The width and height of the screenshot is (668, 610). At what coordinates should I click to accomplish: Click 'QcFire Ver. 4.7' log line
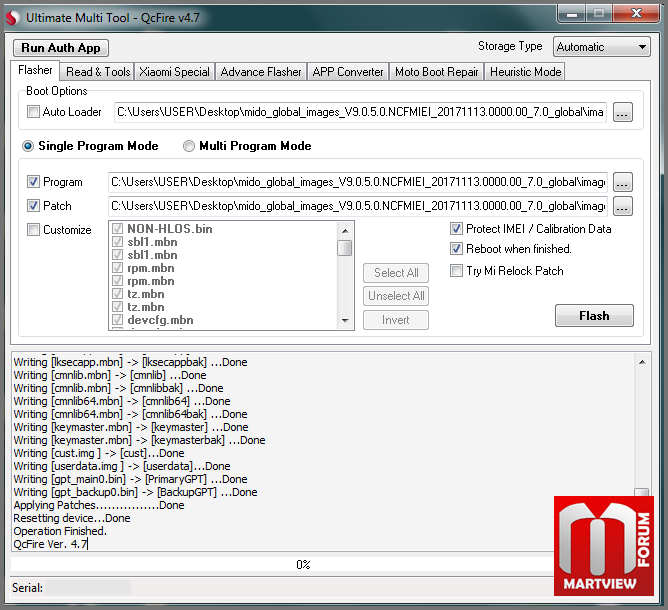click(x=50, y=544)
